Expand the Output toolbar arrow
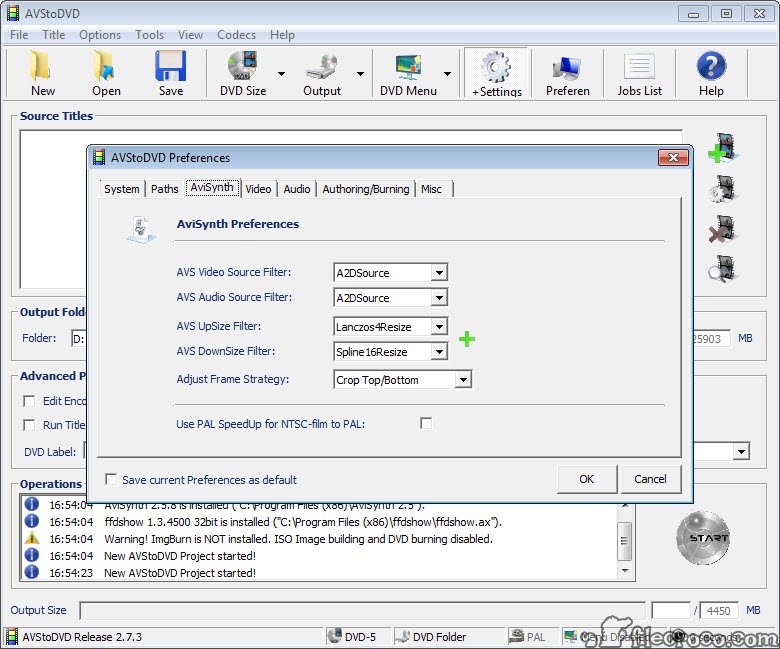Screen dimensions: 780x649 click(360, 74)
